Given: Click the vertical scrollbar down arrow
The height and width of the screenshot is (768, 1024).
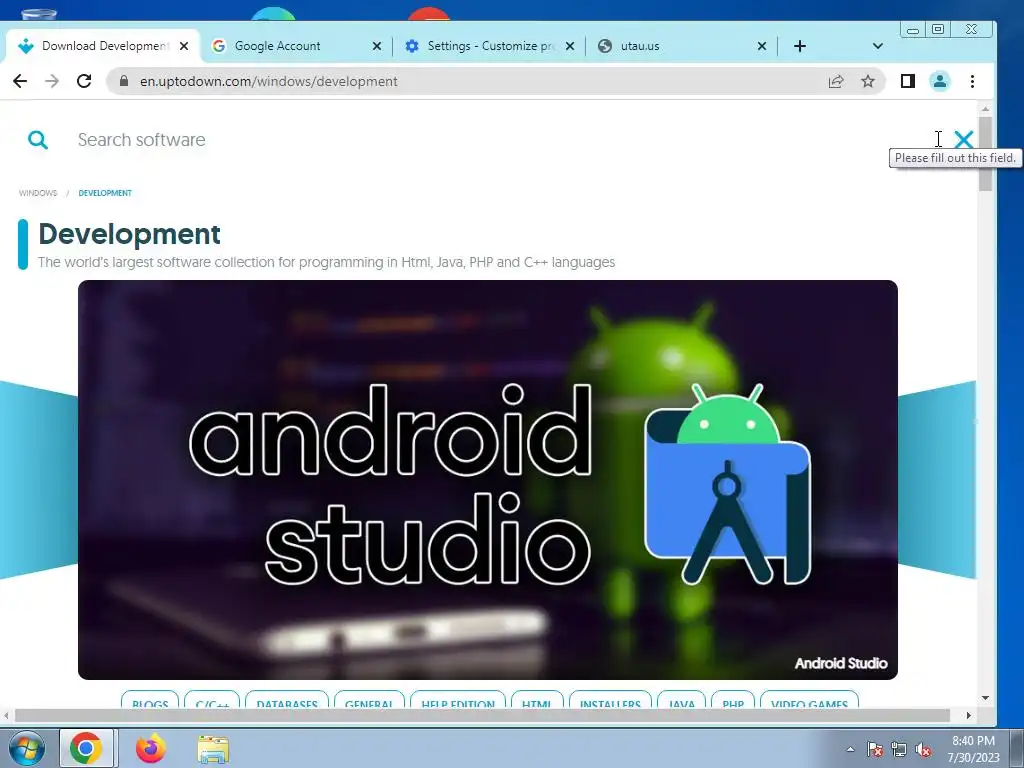Looking at the screenshot, I should click(x=985, y=698).
